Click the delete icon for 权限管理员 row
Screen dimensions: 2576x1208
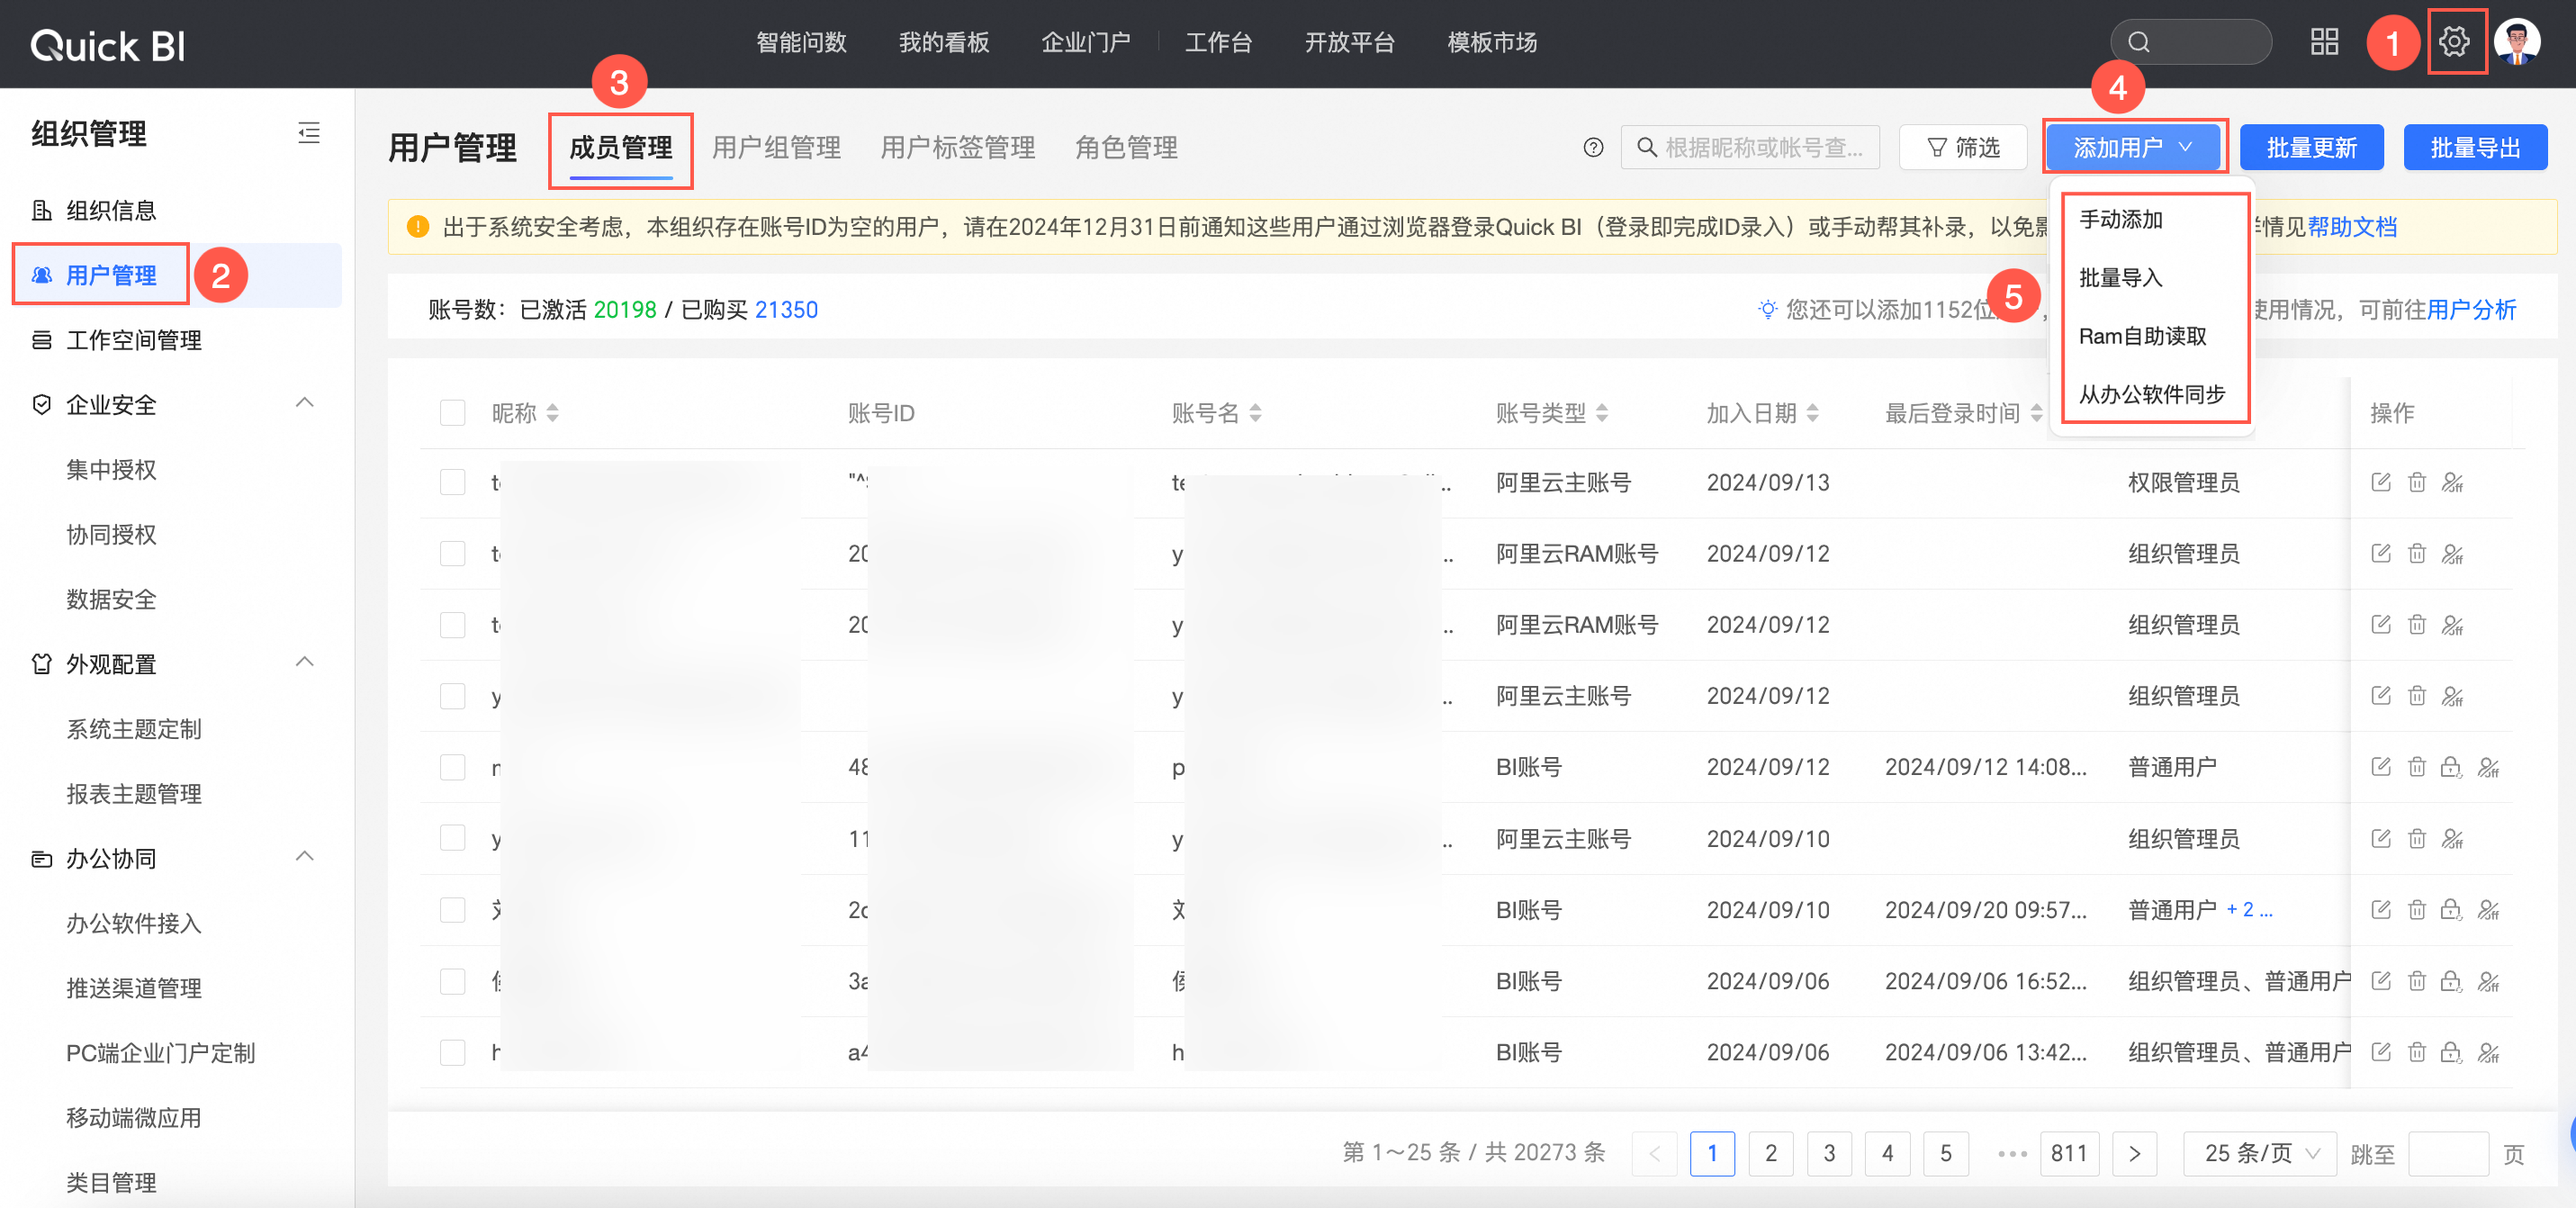(2416, 482)
